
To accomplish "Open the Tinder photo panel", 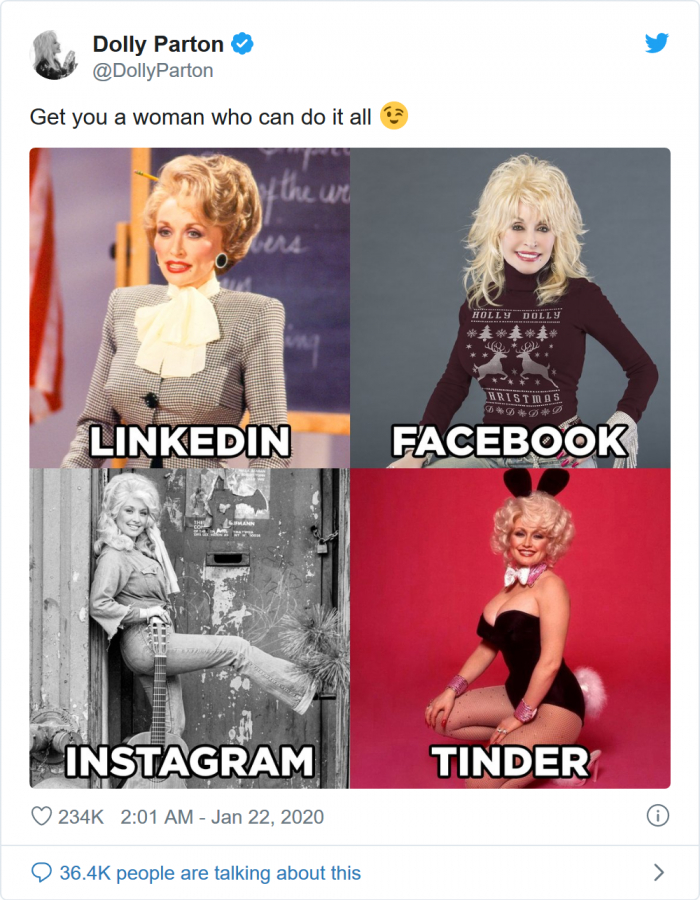I will pyautogui.click(x=510, y=629).
